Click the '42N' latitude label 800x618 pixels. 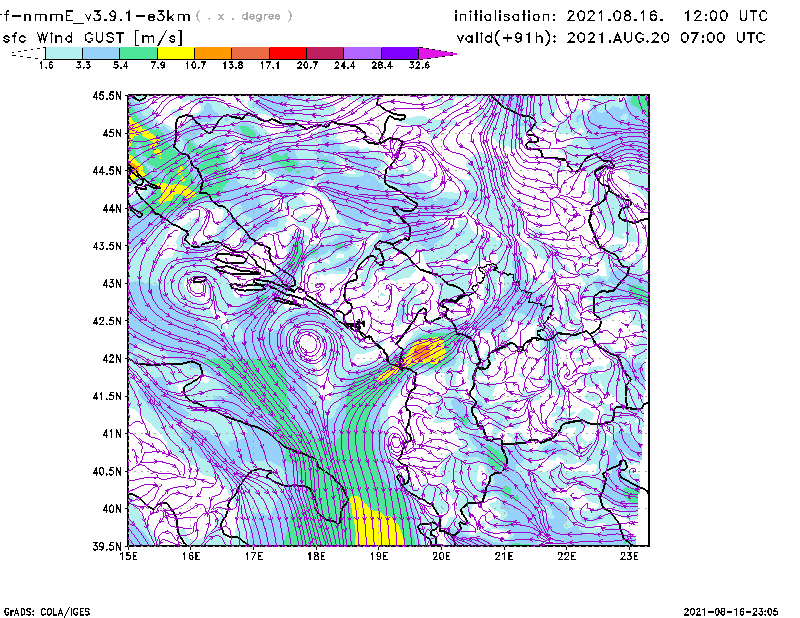(x=112, y=358)
